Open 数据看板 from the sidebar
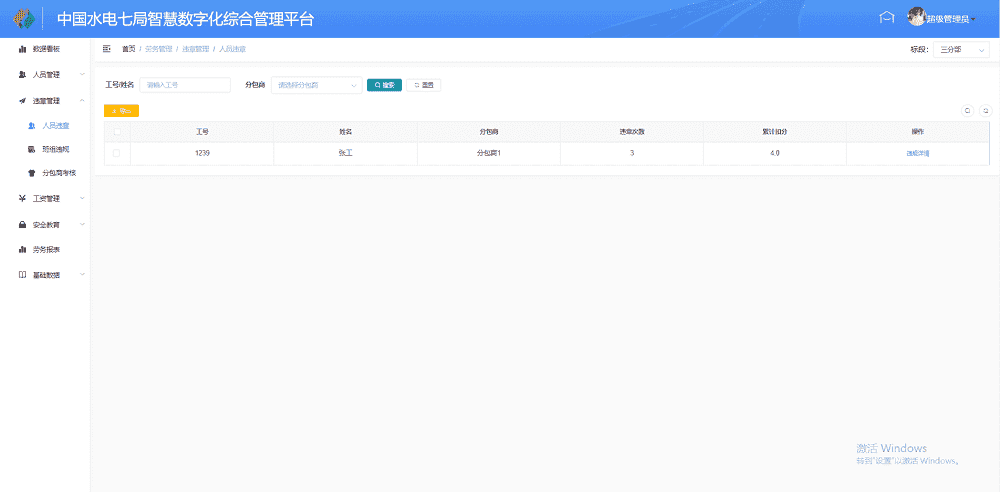The width and height of the screenshot is (1000, 492). click(x=45, y=49)
